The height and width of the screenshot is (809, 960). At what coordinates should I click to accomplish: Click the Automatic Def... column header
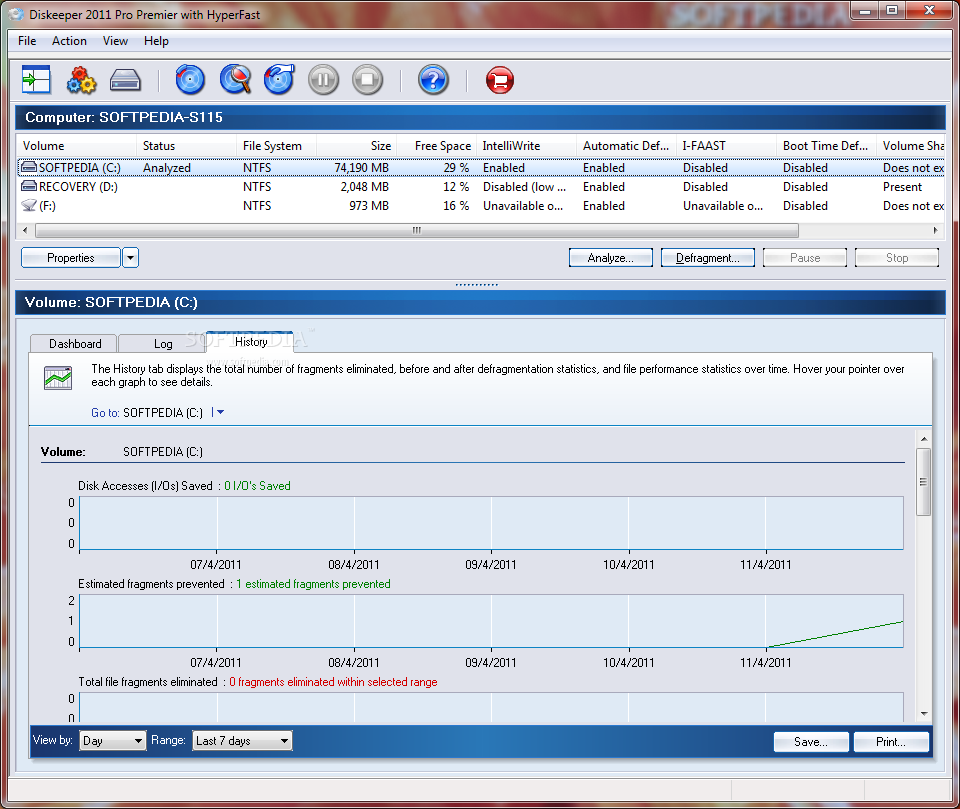626,146
